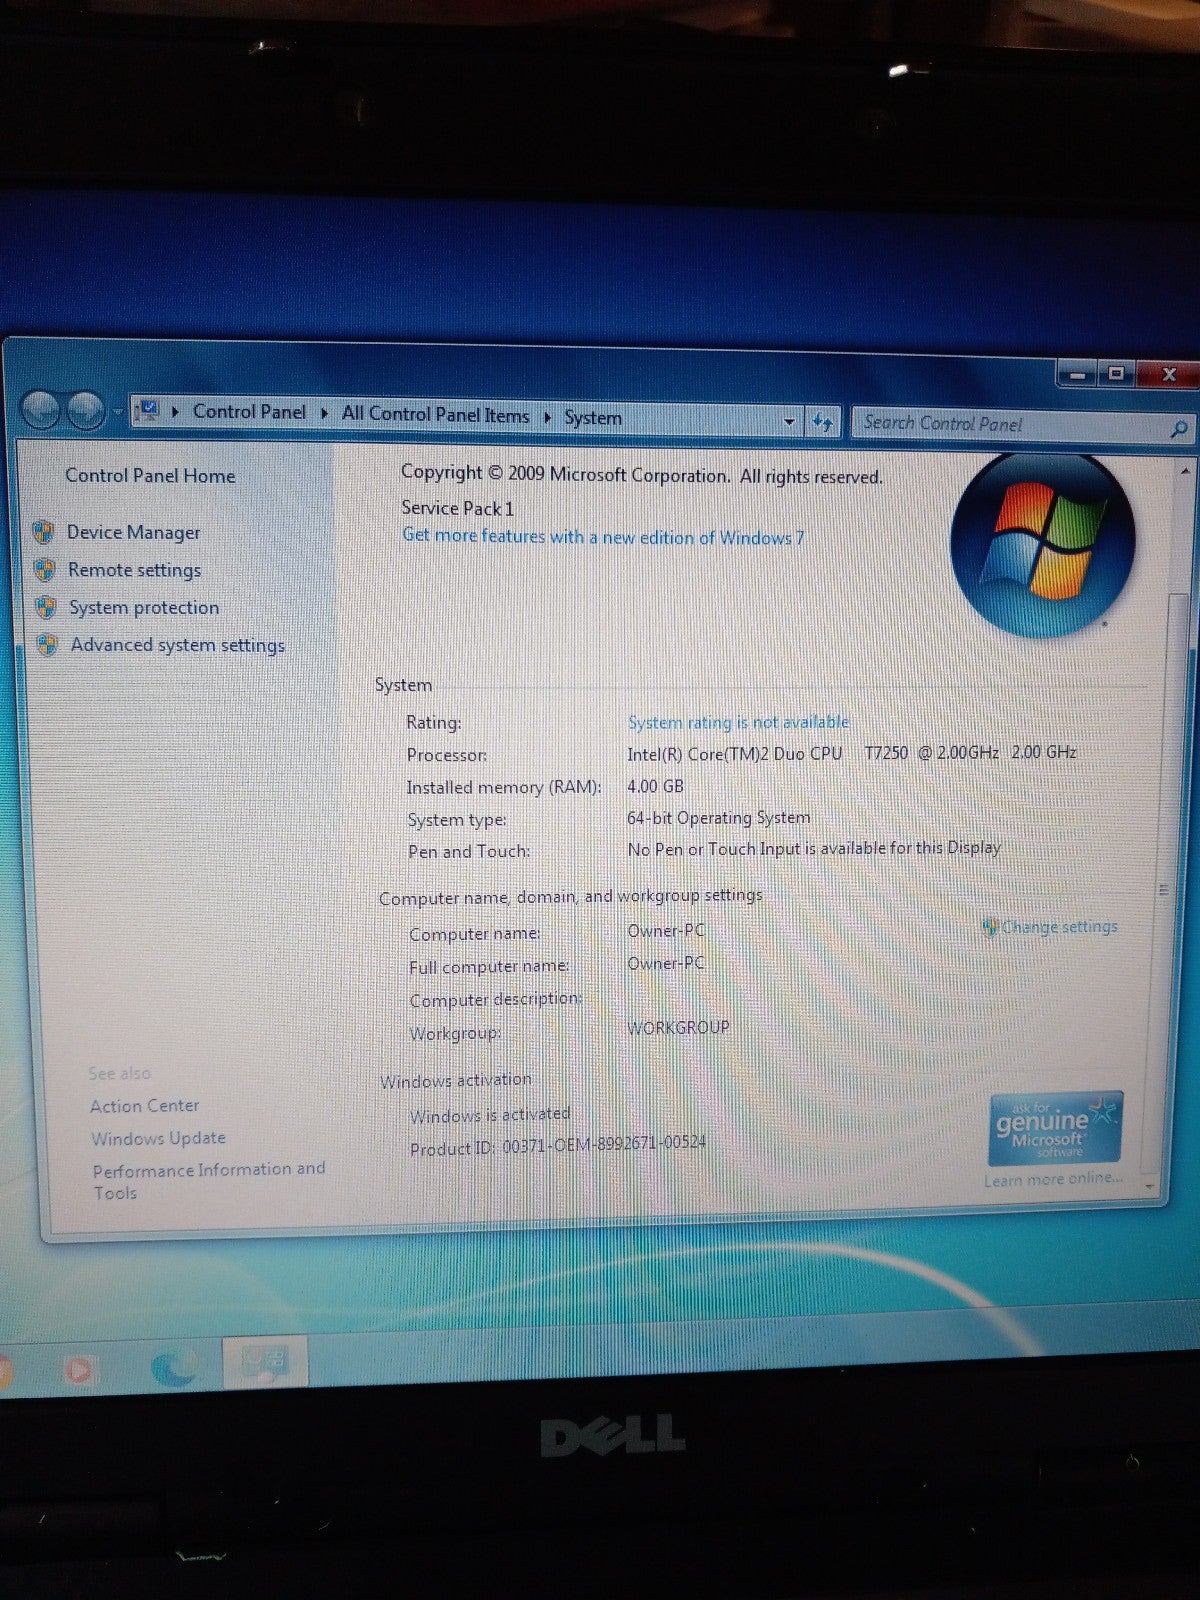This screenshot has height=1600, width=1200.
Task: Click Learn more online link
Action: point(1052,1179)
